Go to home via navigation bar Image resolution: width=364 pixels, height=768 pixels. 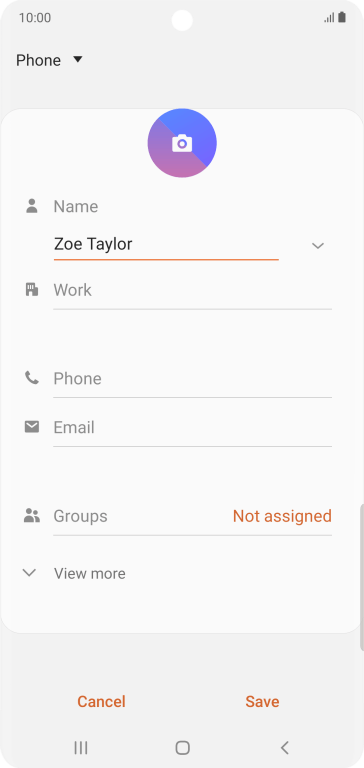(182, 747)
